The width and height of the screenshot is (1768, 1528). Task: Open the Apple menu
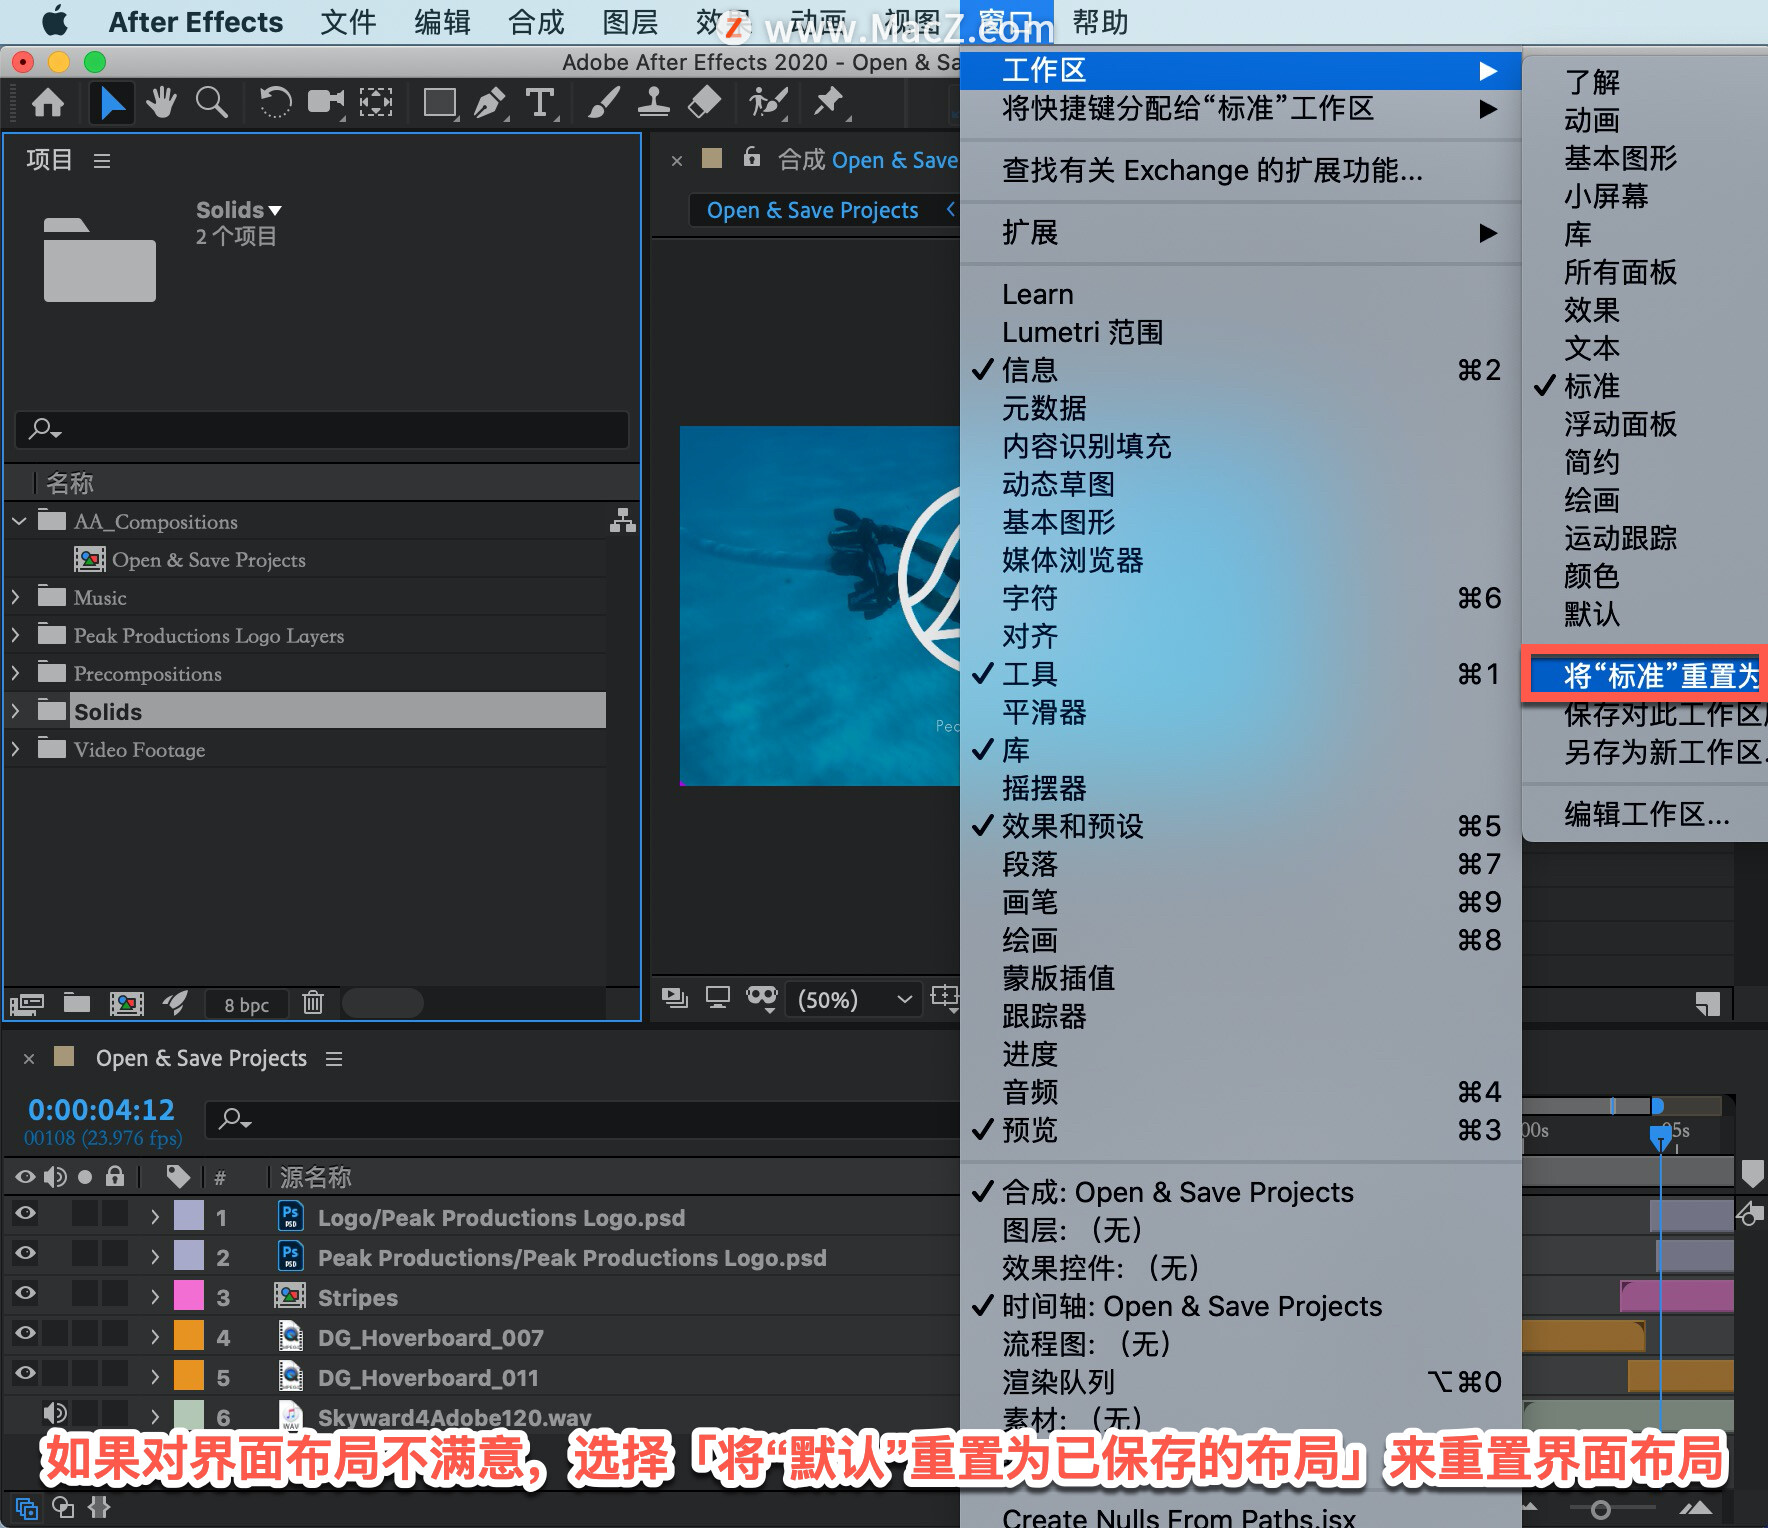(x=55, y=21)
